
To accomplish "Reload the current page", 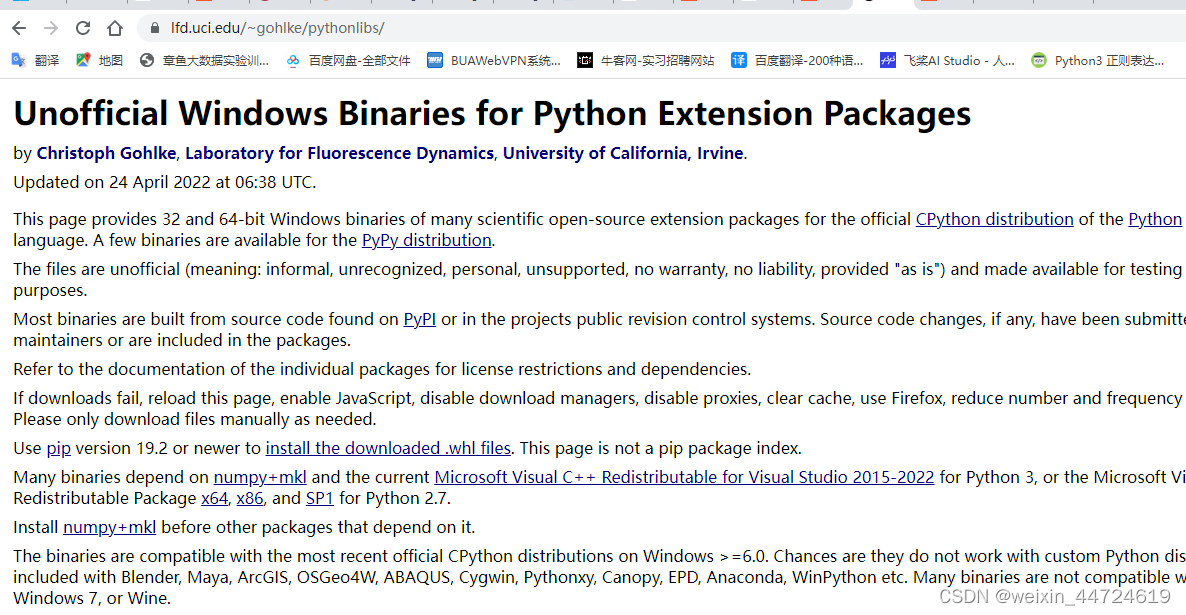I will click(x=83, y=28).
